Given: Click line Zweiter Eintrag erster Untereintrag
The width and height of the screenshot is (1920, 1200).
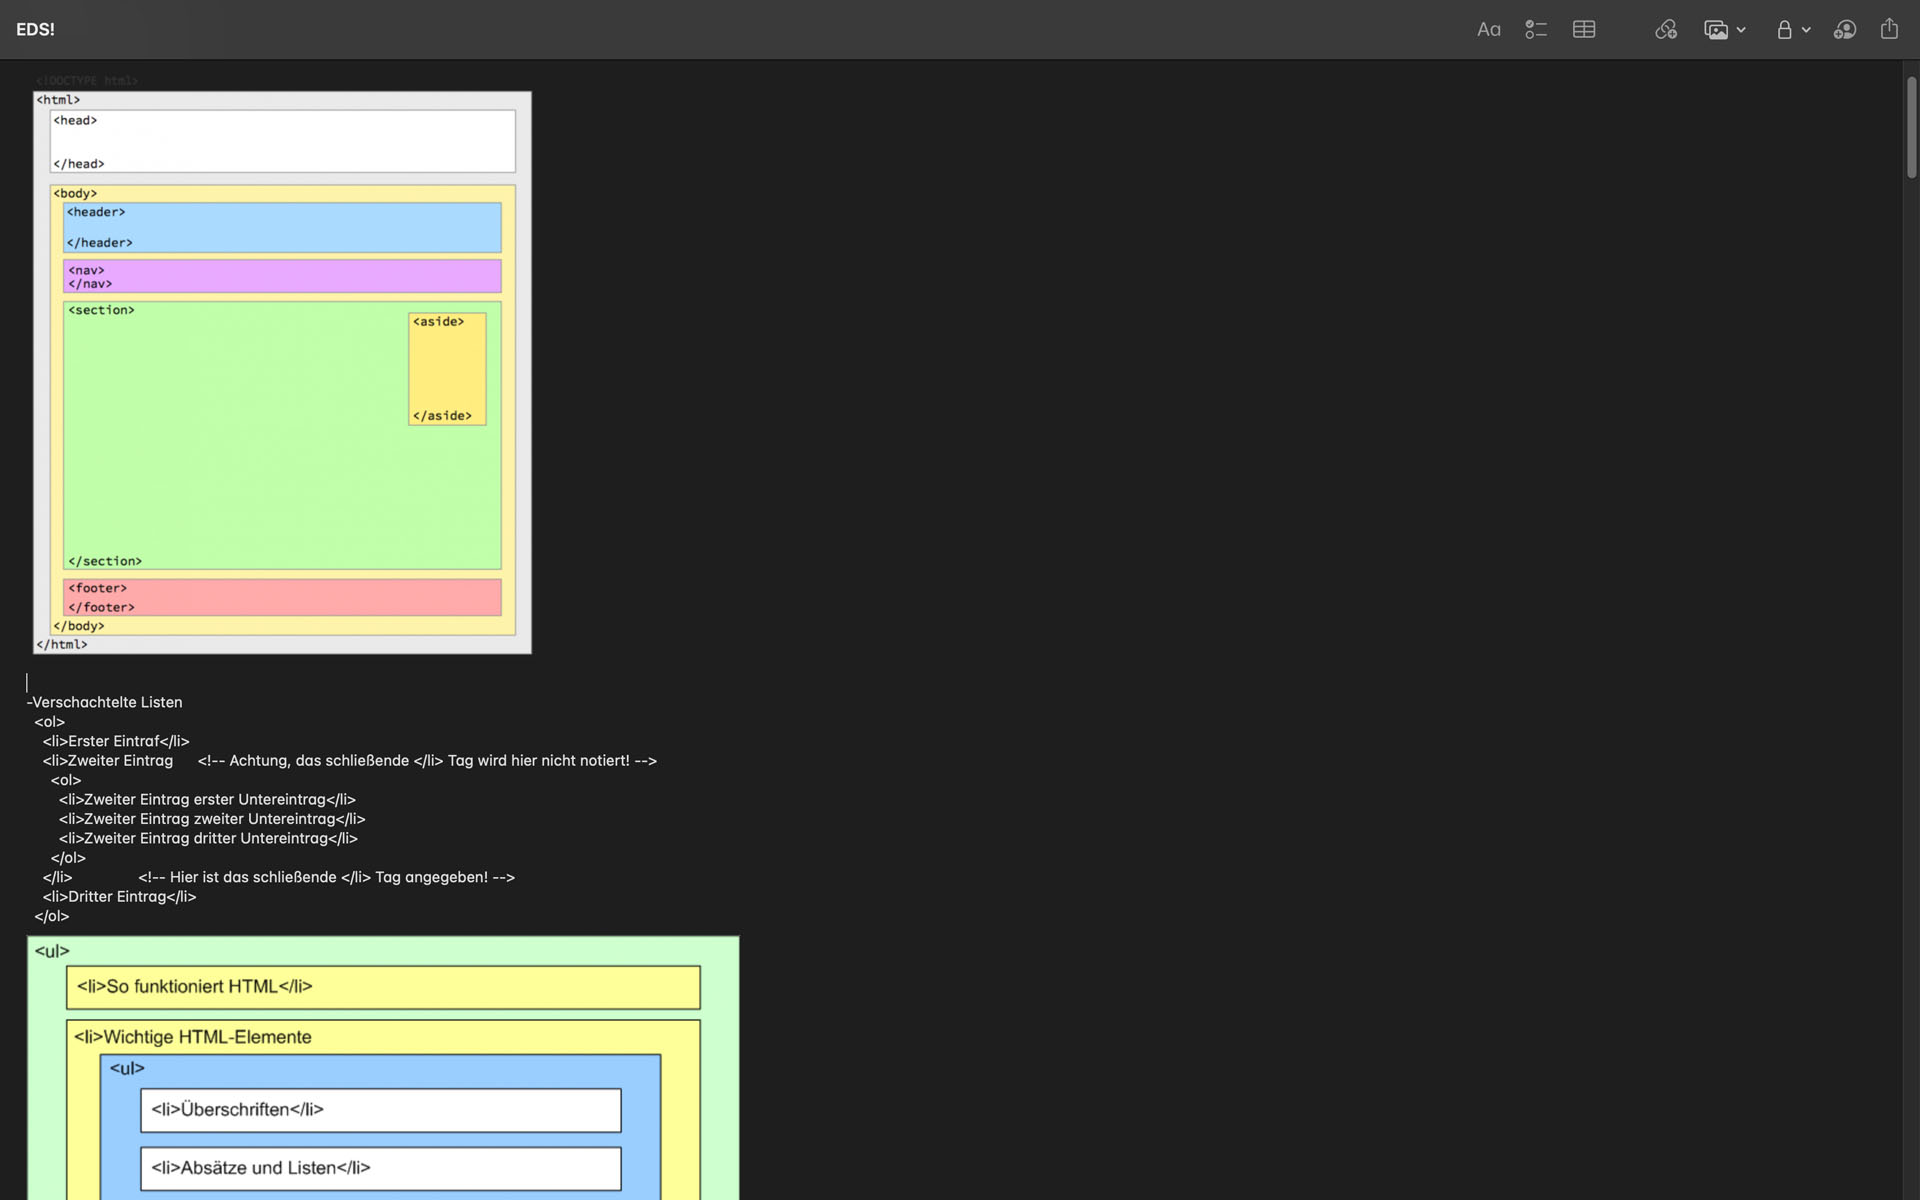Looking at the screenshot, I should (x=207, y=800).
